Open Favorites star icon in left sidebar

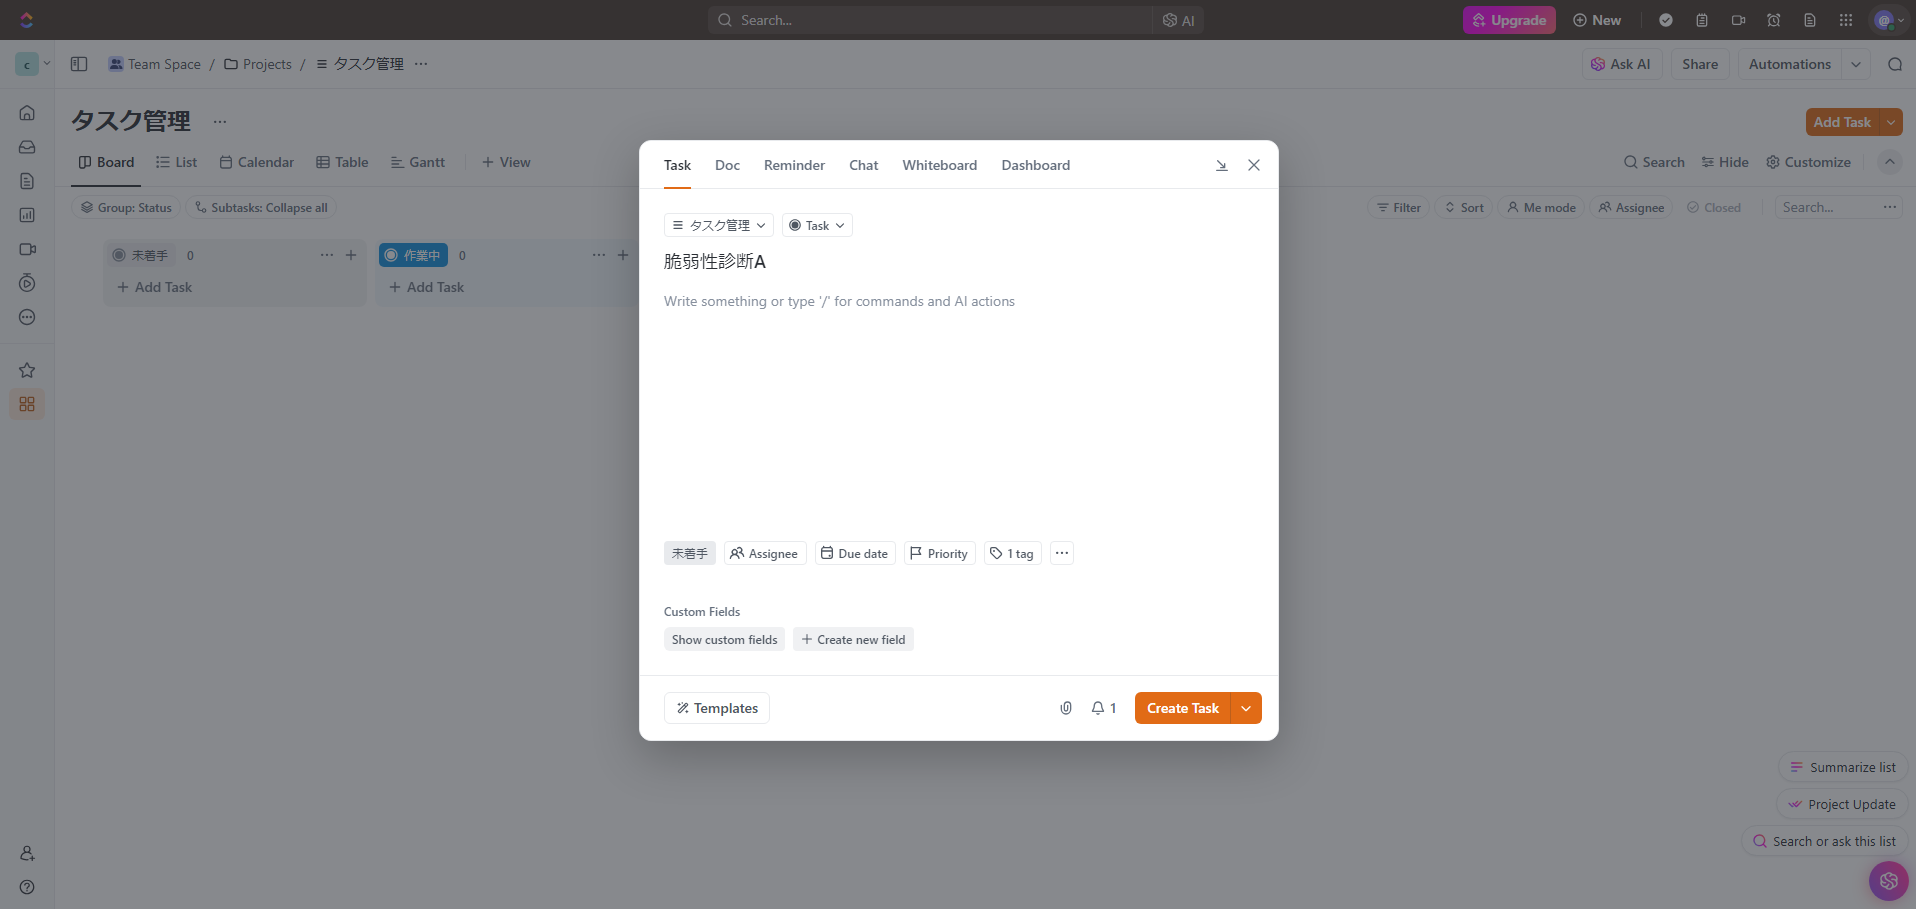click(27, 370)
